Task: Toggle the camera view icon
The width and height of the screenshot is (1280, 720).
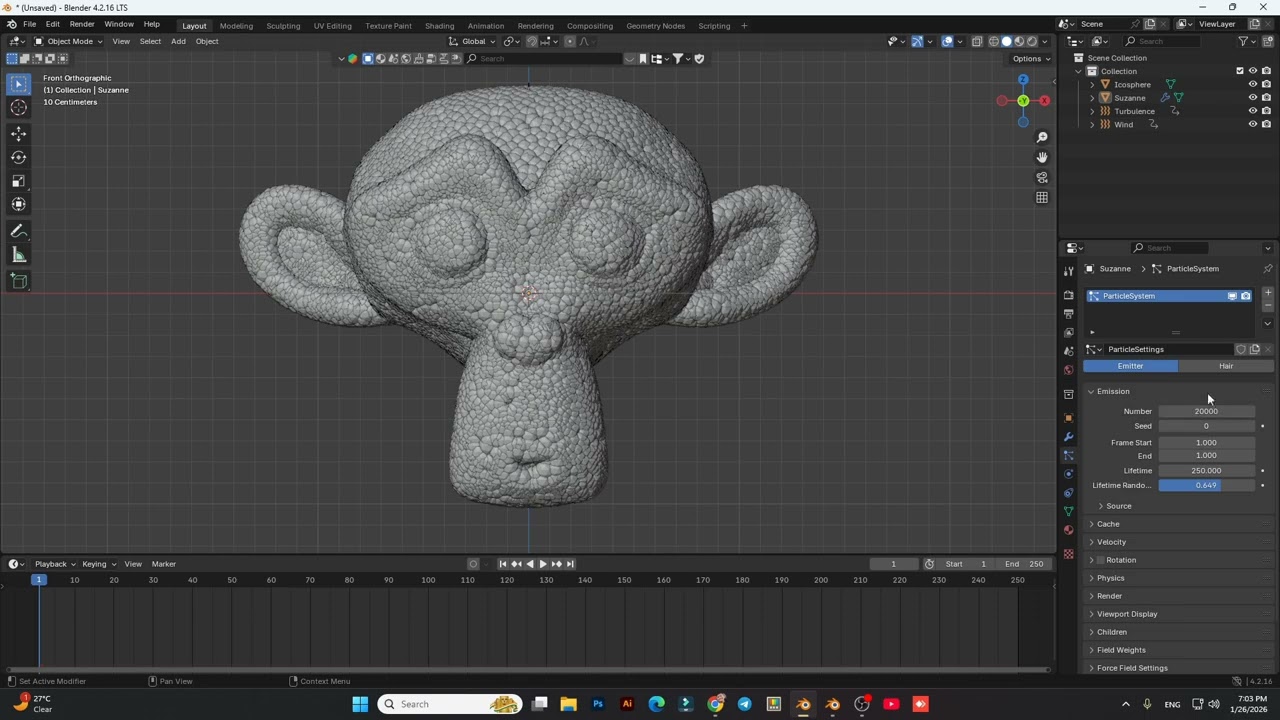Action: tap(1042, 177)
